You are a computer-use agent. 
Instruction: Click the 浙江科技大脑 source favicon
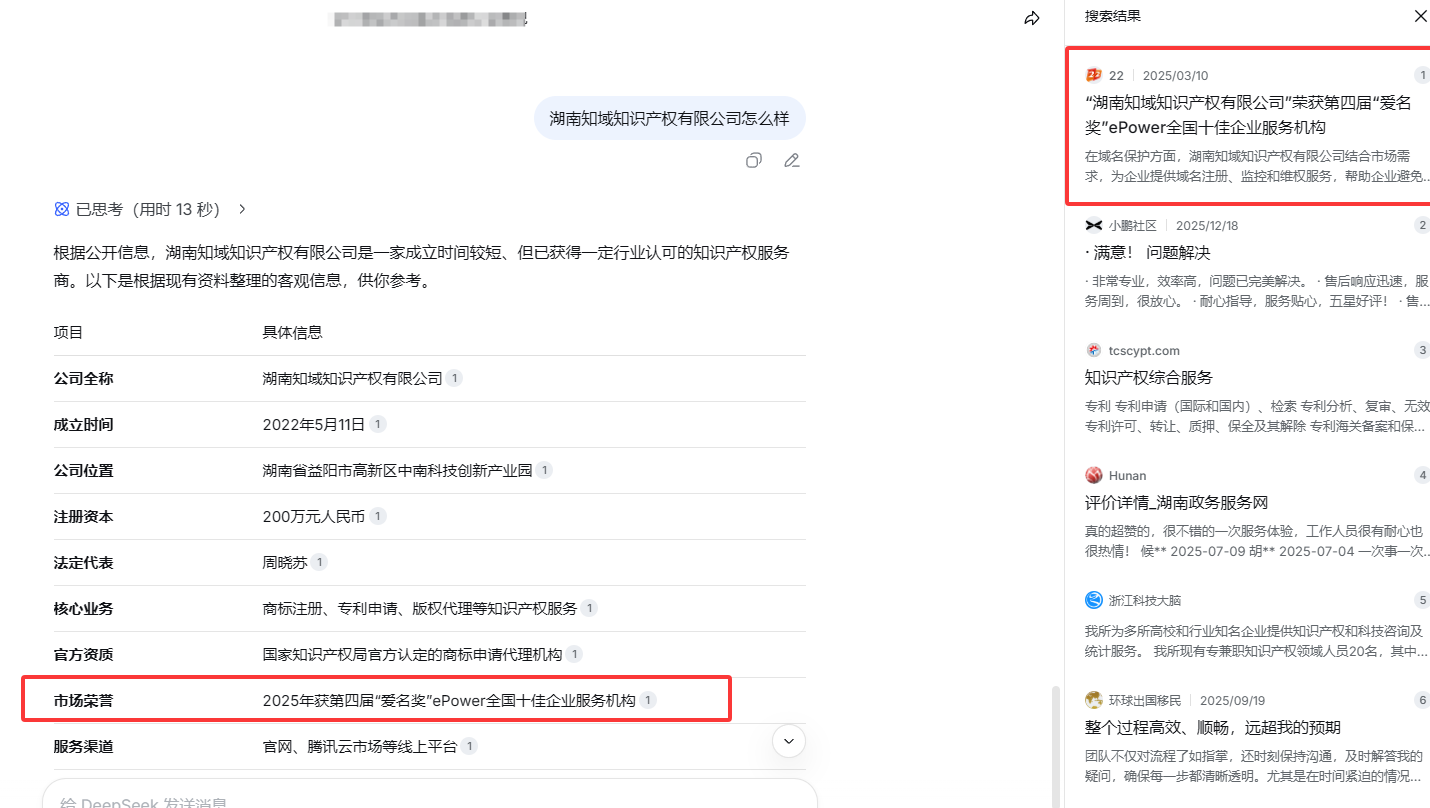(1093, 600)
